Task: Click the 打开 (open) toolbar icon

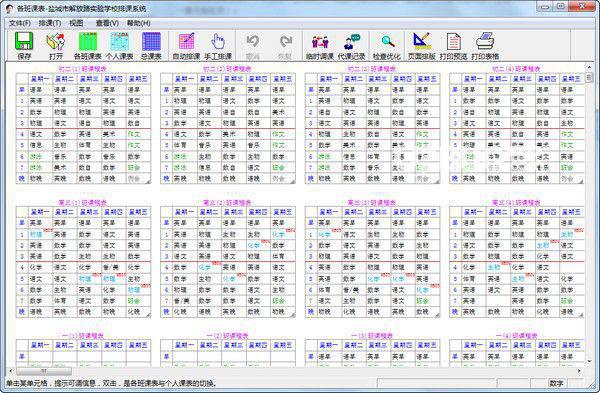Action: (x=56, y=41)
